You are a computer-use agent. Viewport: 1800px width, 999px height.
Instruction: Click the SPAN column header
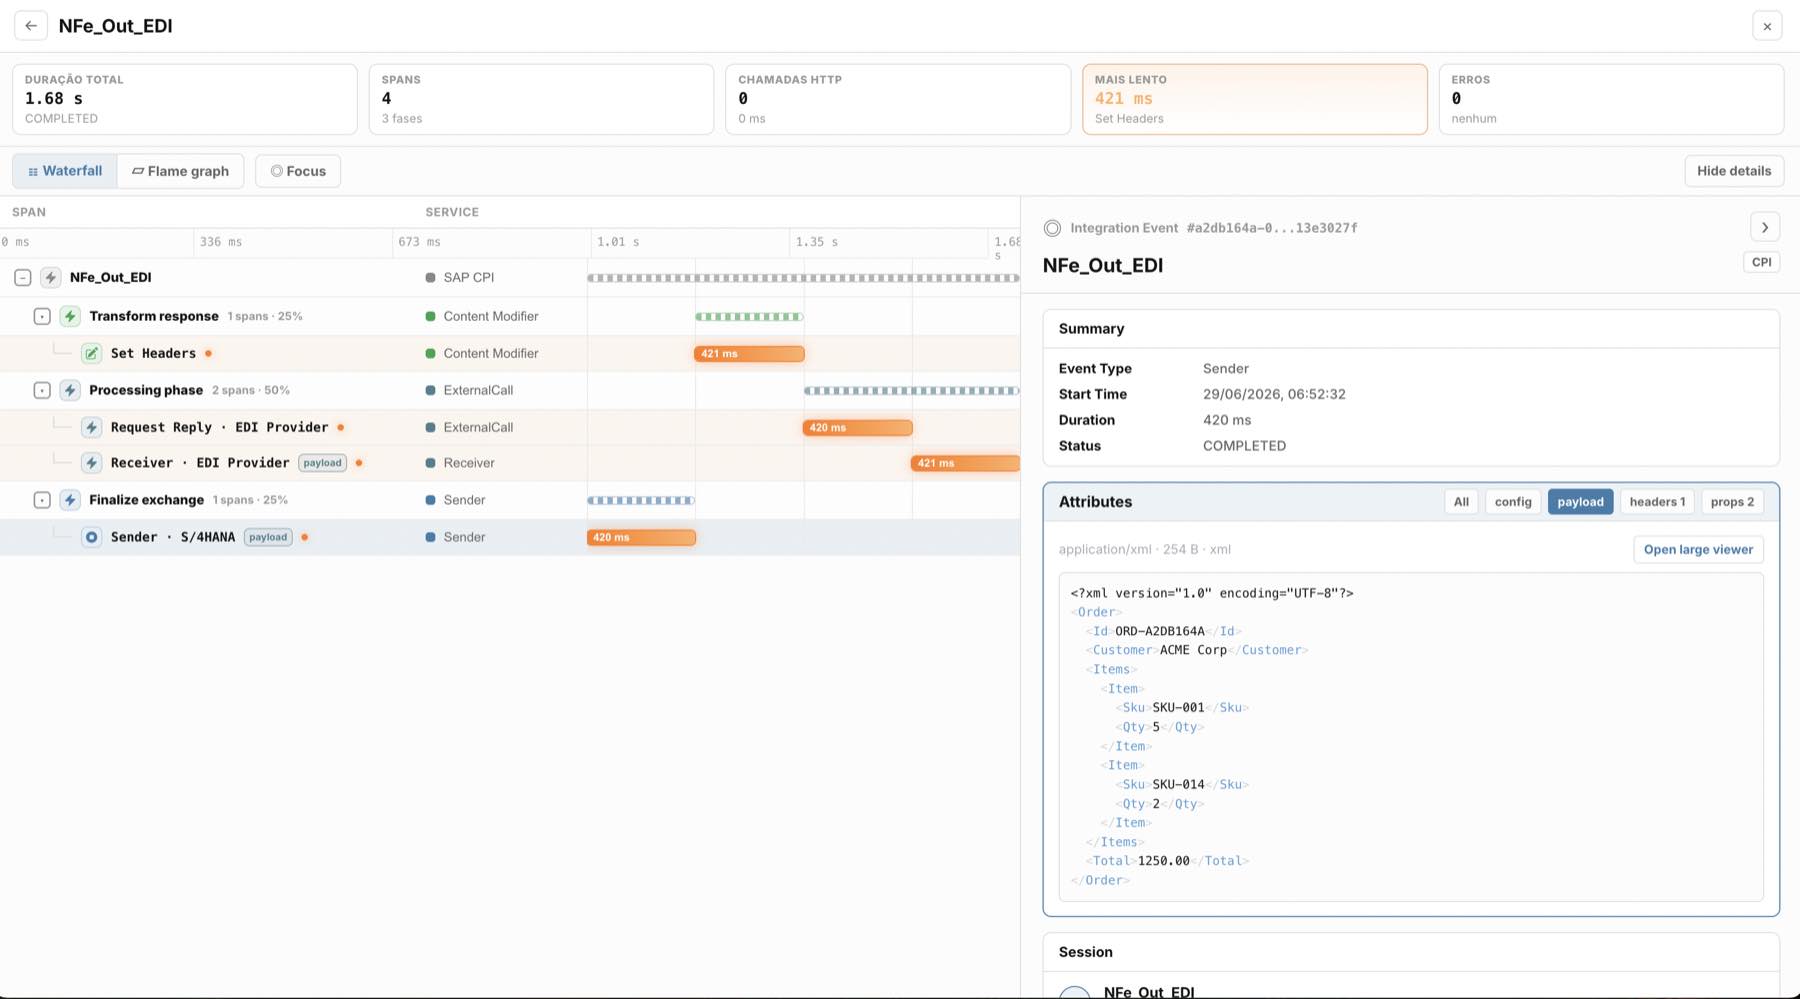click(29, 212)
